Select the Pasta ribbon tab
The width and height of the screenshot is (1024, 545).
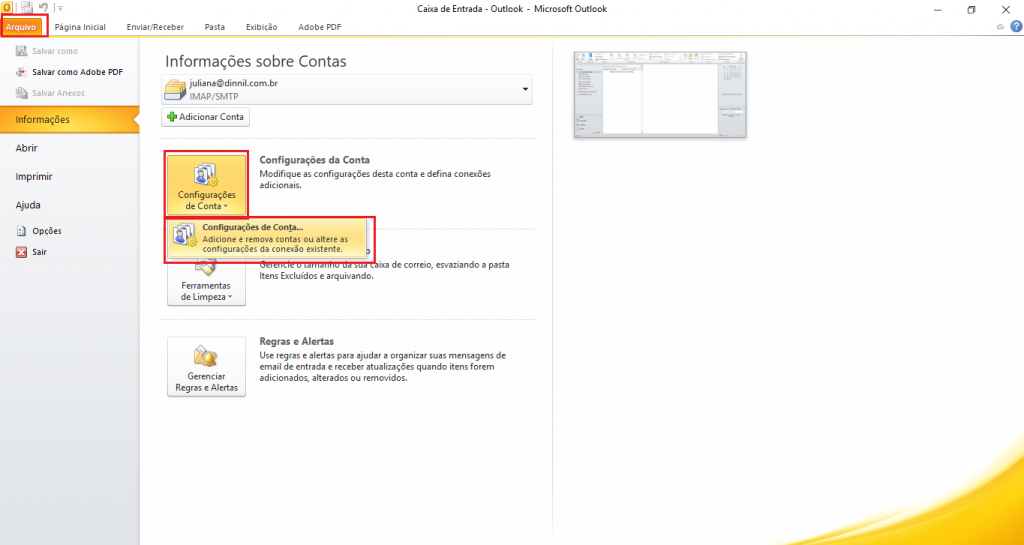[x=214, y=27]
